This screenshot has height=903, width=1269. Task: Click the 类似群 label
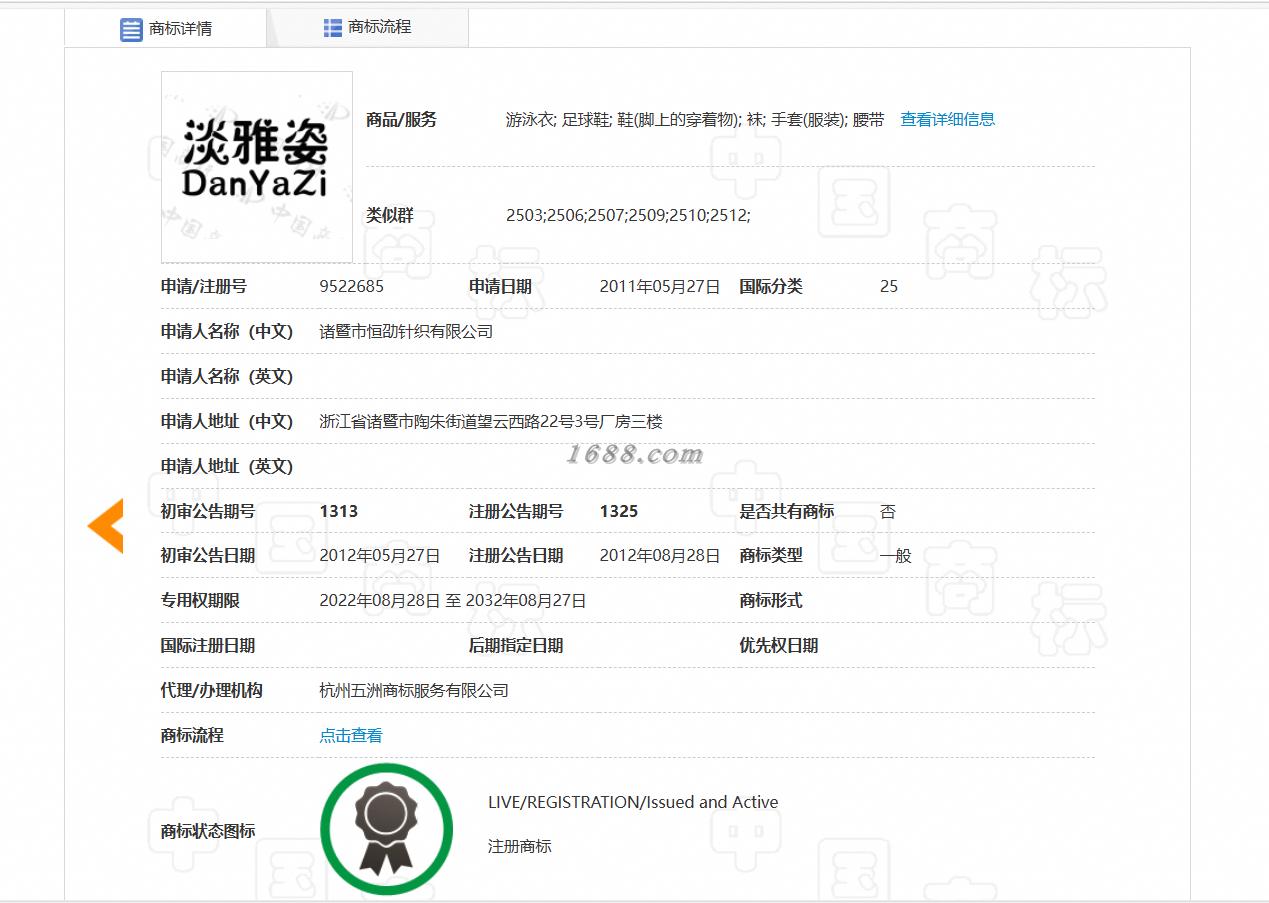coord(390,215)
